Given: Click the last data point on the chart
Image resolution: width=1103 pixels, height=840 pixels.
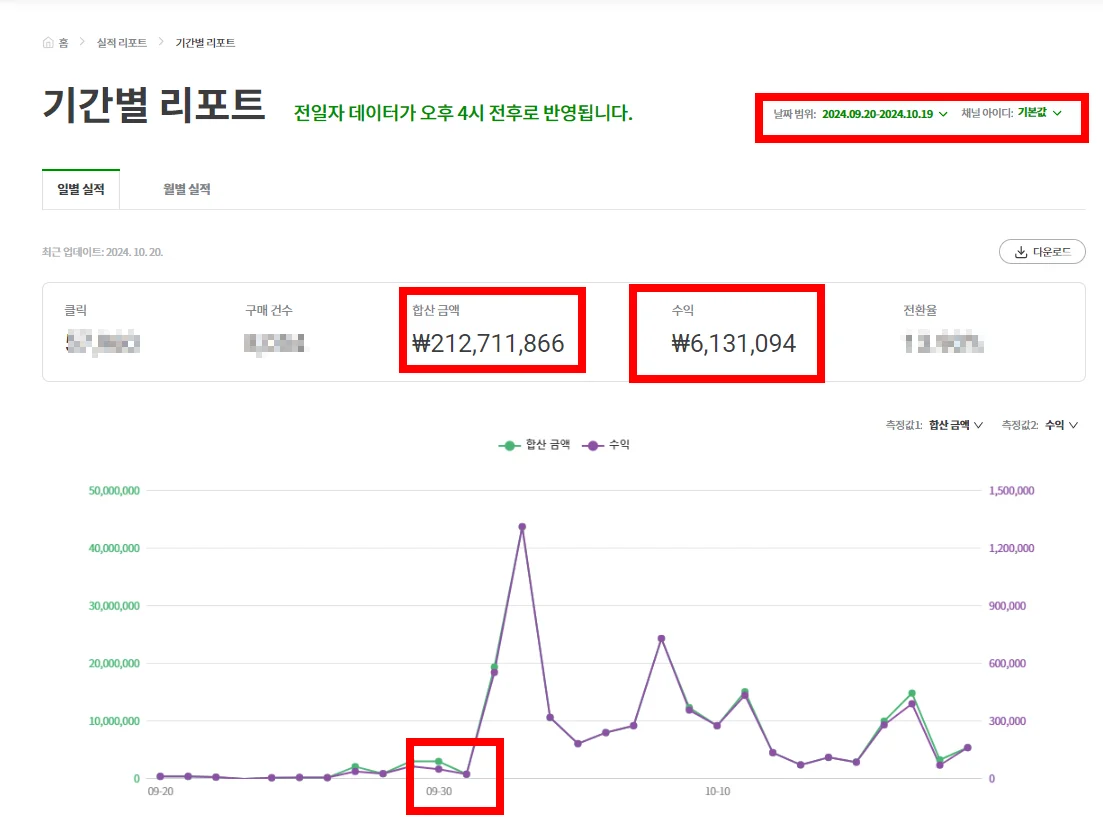Looking at the screenshot, I should tap(967, 747).
